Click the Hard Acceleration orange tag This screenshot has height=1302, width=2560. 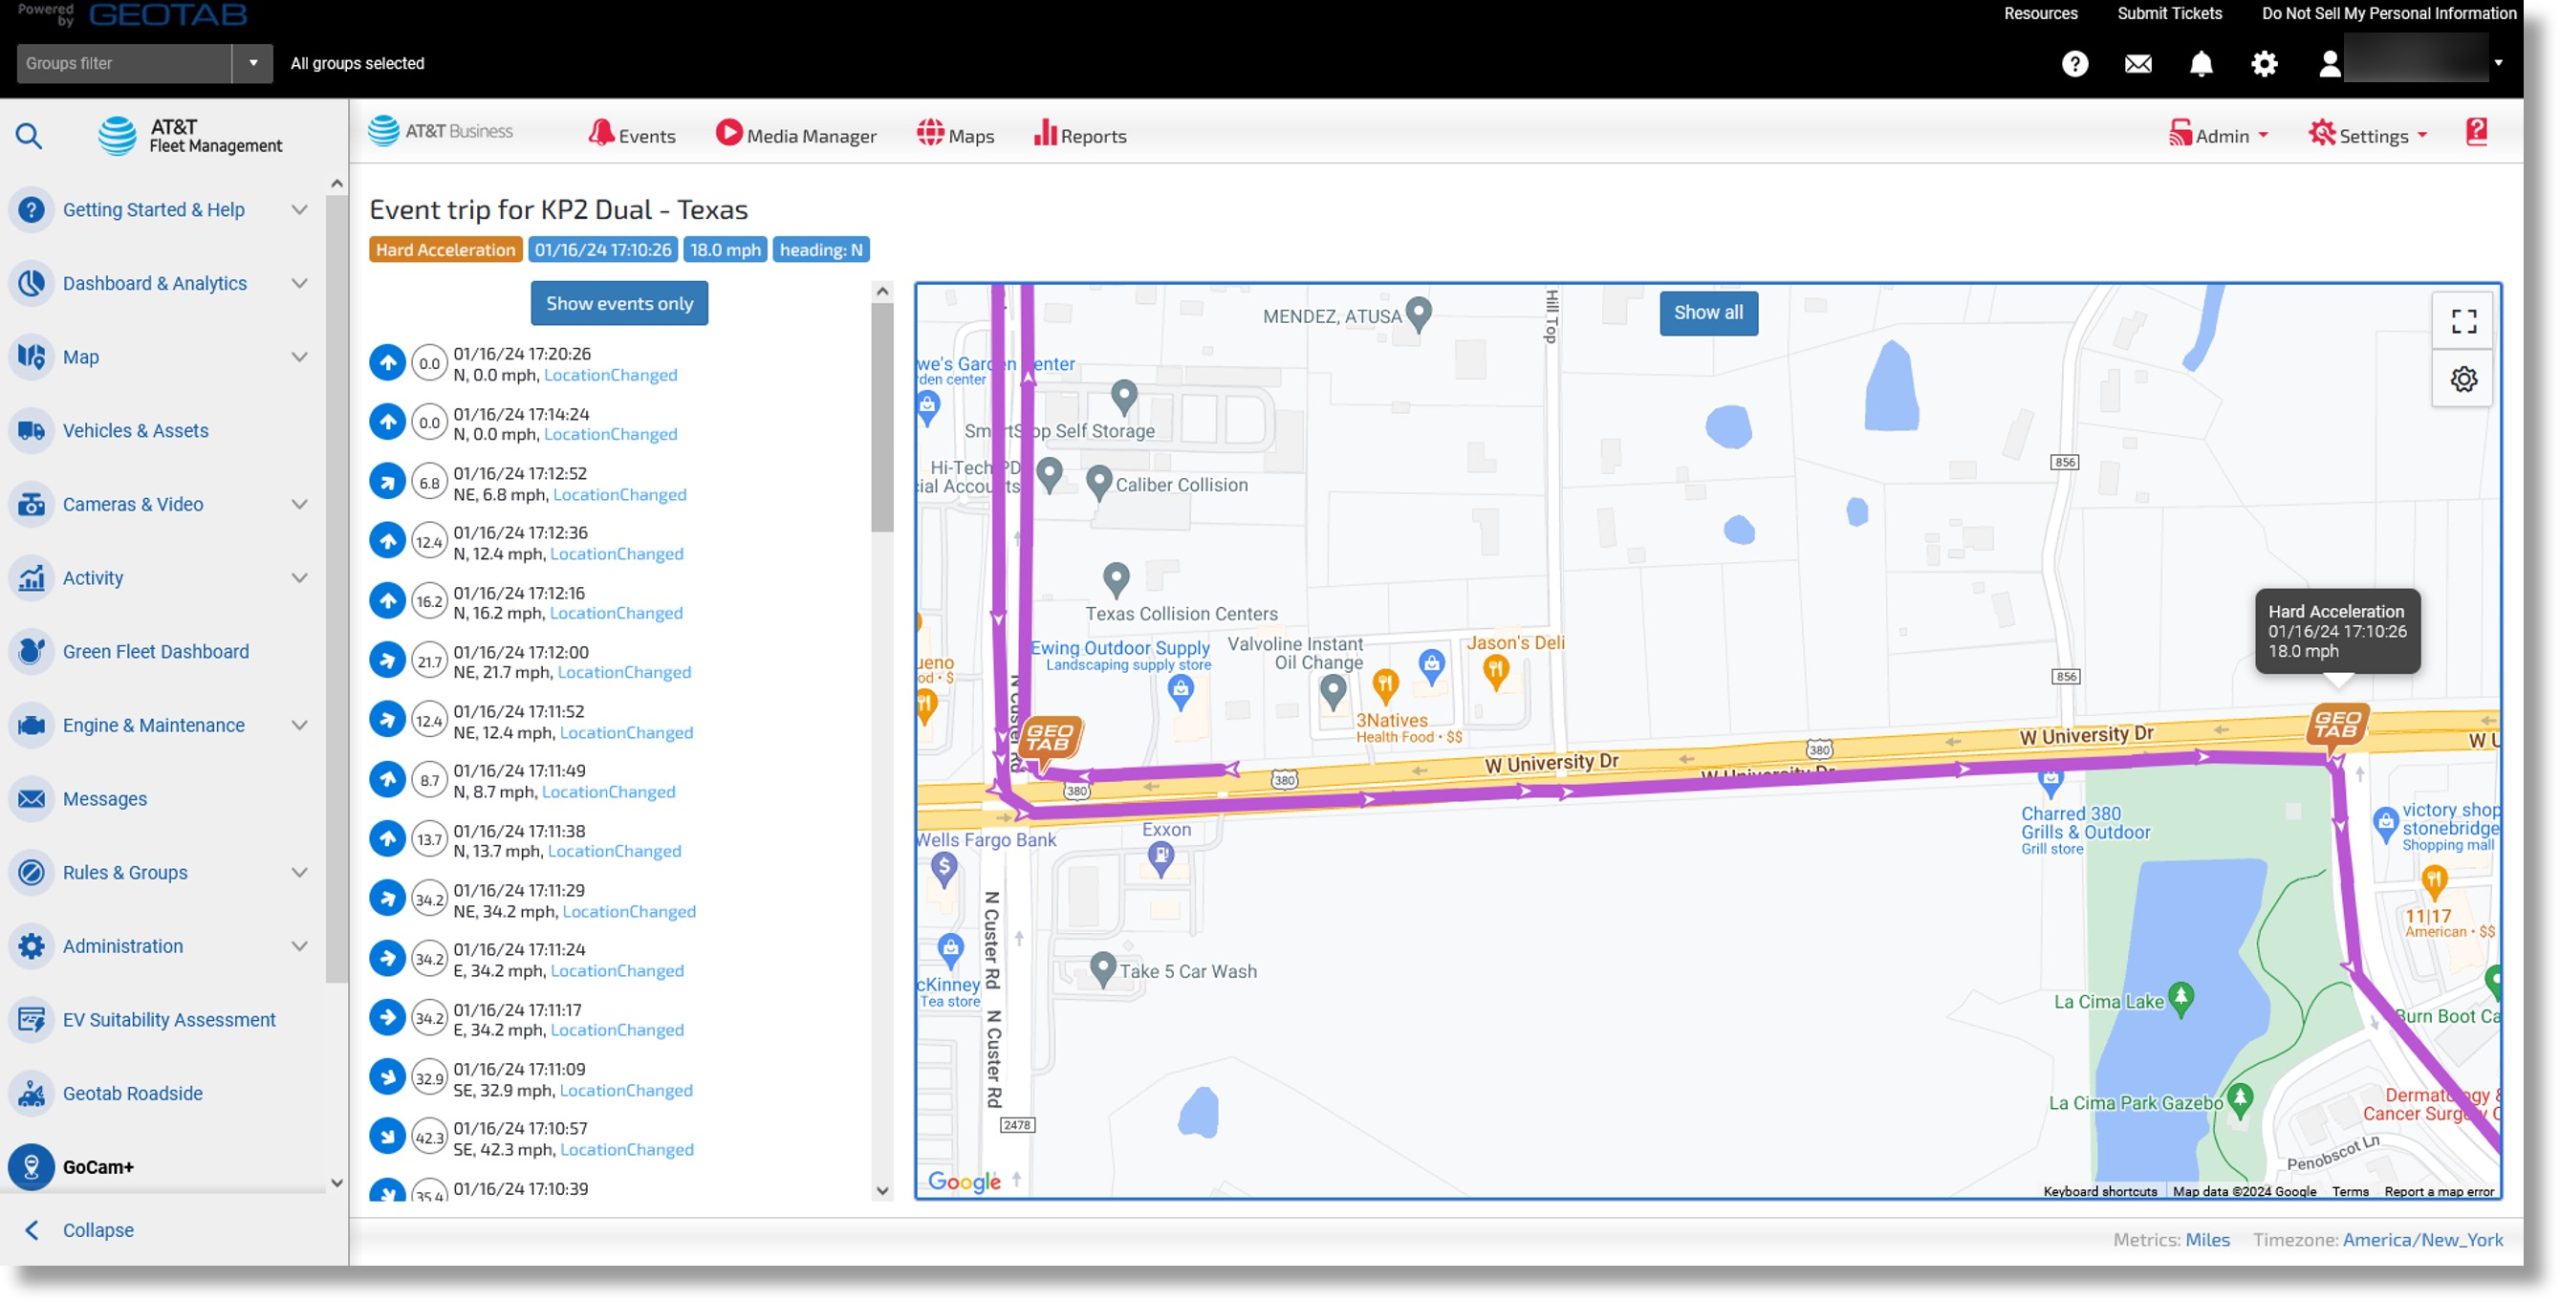[x=445, y=250]
